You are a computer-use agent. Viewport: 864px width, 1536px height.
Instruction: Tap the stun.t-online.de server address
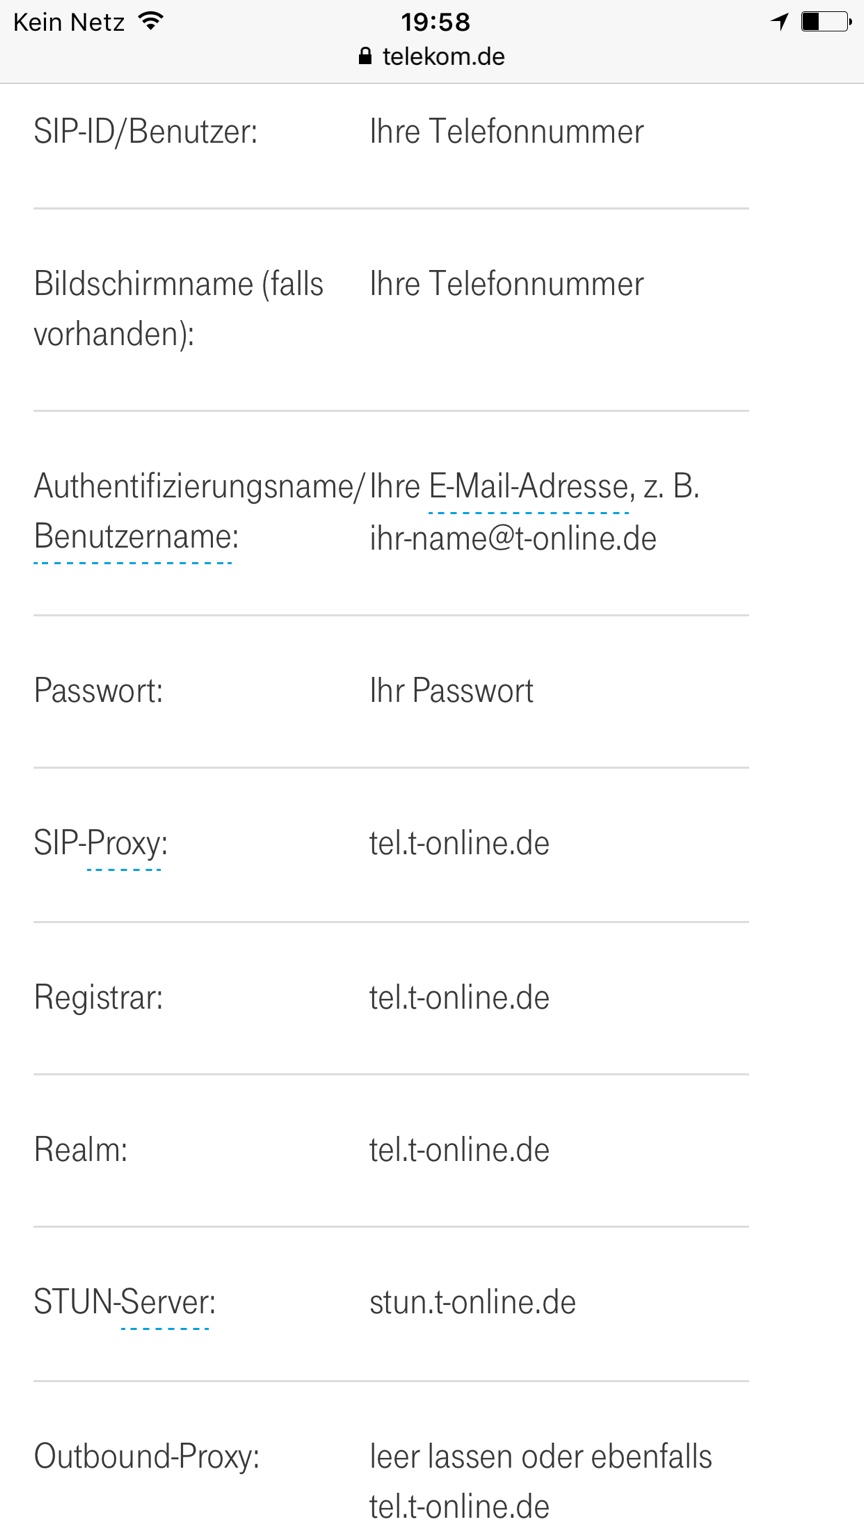472,1302
